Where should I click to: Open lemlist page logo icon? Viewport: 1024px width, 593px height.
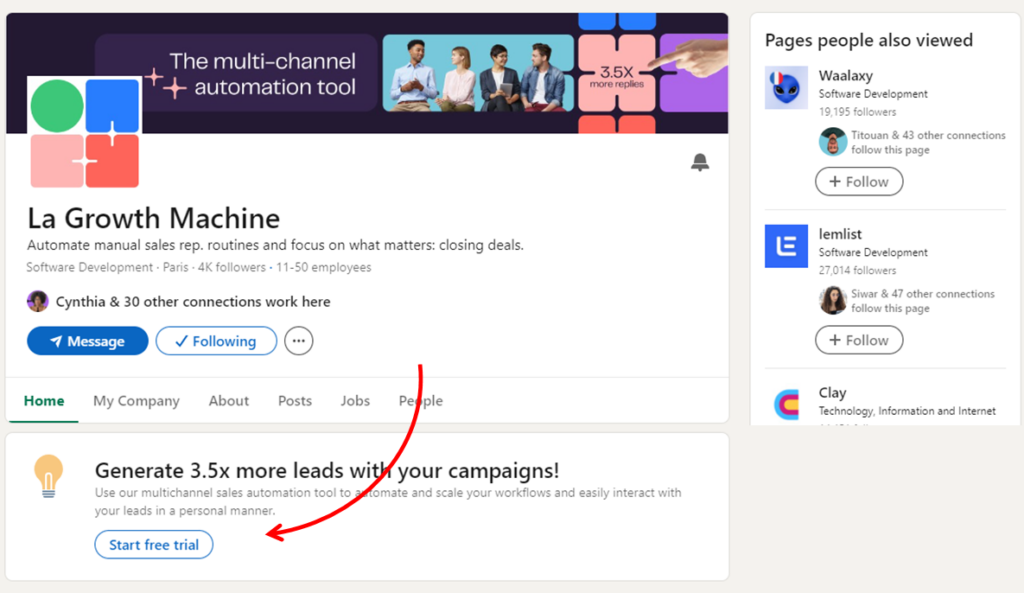pos(786,246)
